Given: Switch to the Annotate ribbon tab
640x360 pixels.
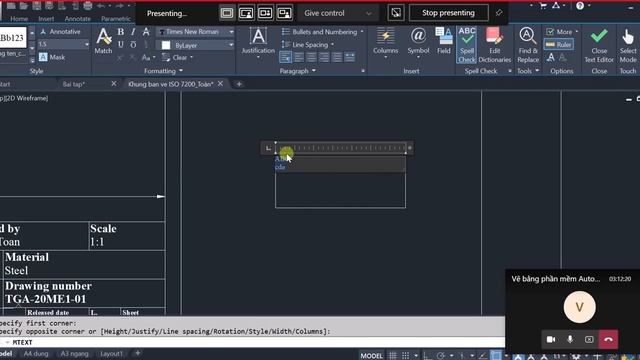Looking at the screenshot, I should coord(78,19).
